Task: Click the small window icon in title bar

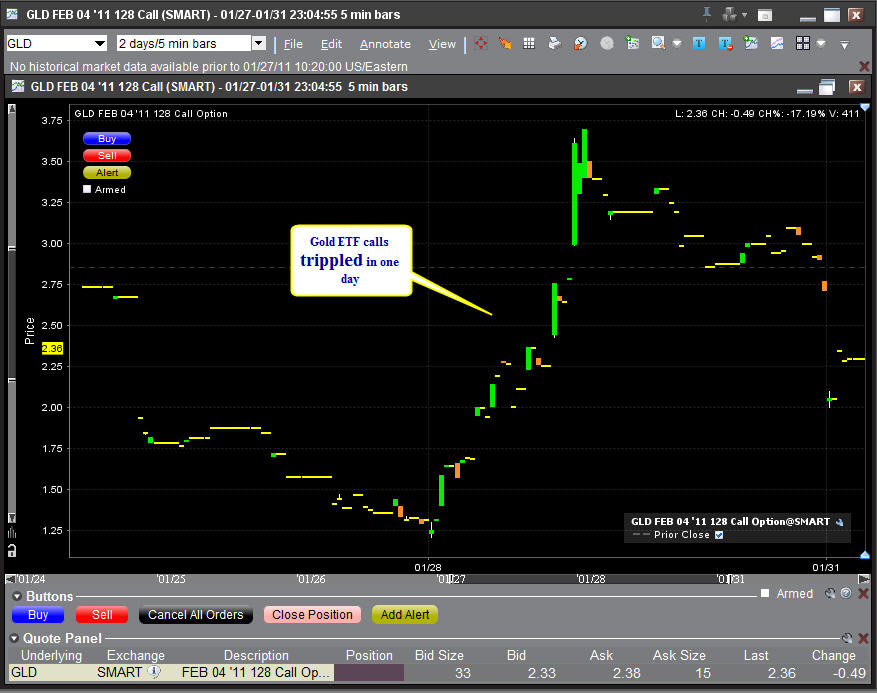Action: 765,15
